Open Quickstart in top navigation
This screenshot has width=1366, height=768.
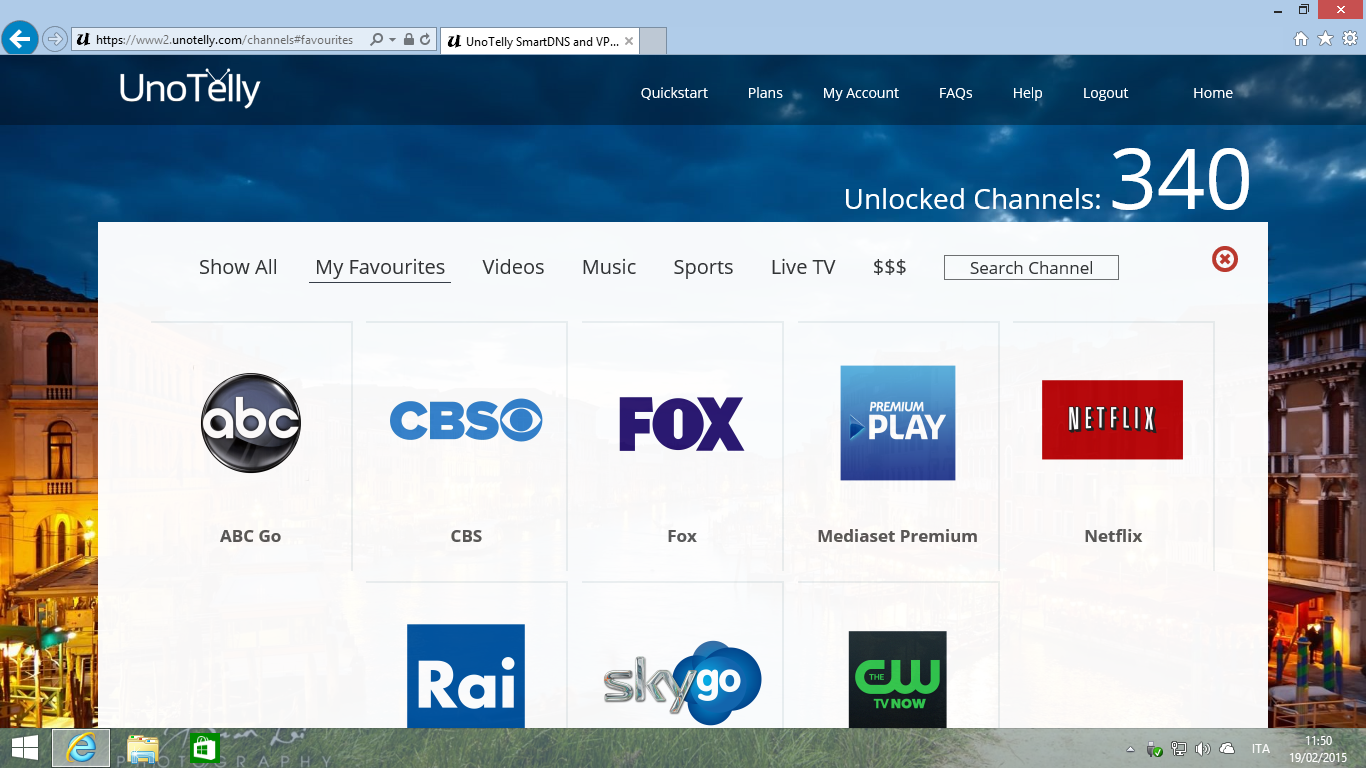pos(674,93)
